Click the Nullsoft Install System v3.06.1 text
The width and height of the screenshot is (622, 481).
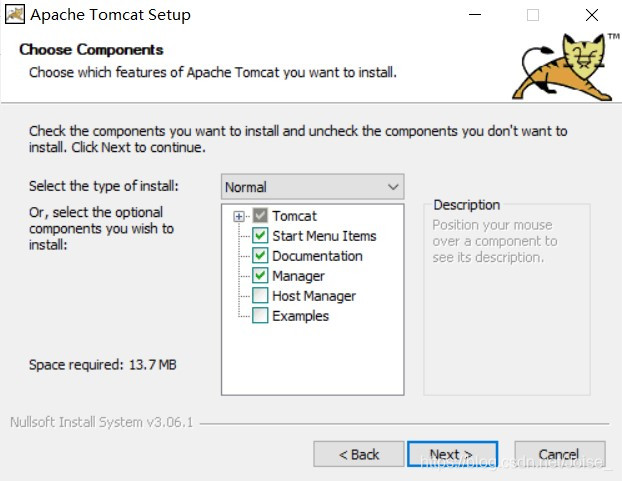pos(102,422)
